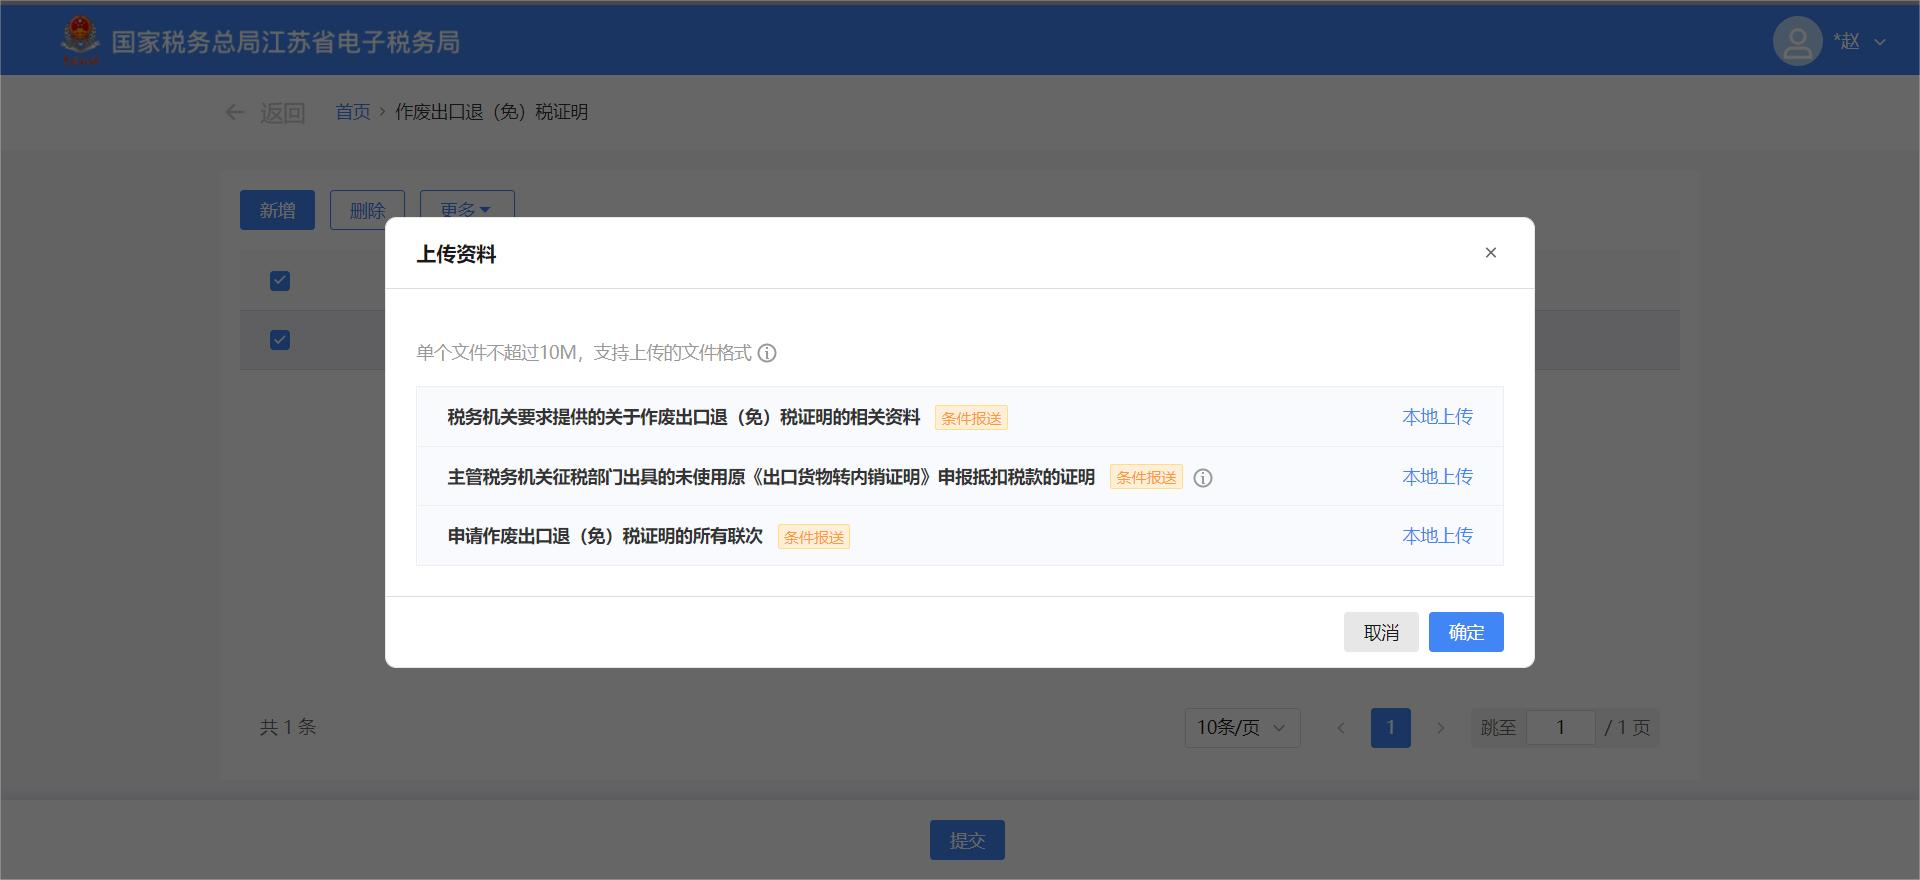Click info icon beside supported file formats
1920x880 pixels.
(x=767, y=353)
